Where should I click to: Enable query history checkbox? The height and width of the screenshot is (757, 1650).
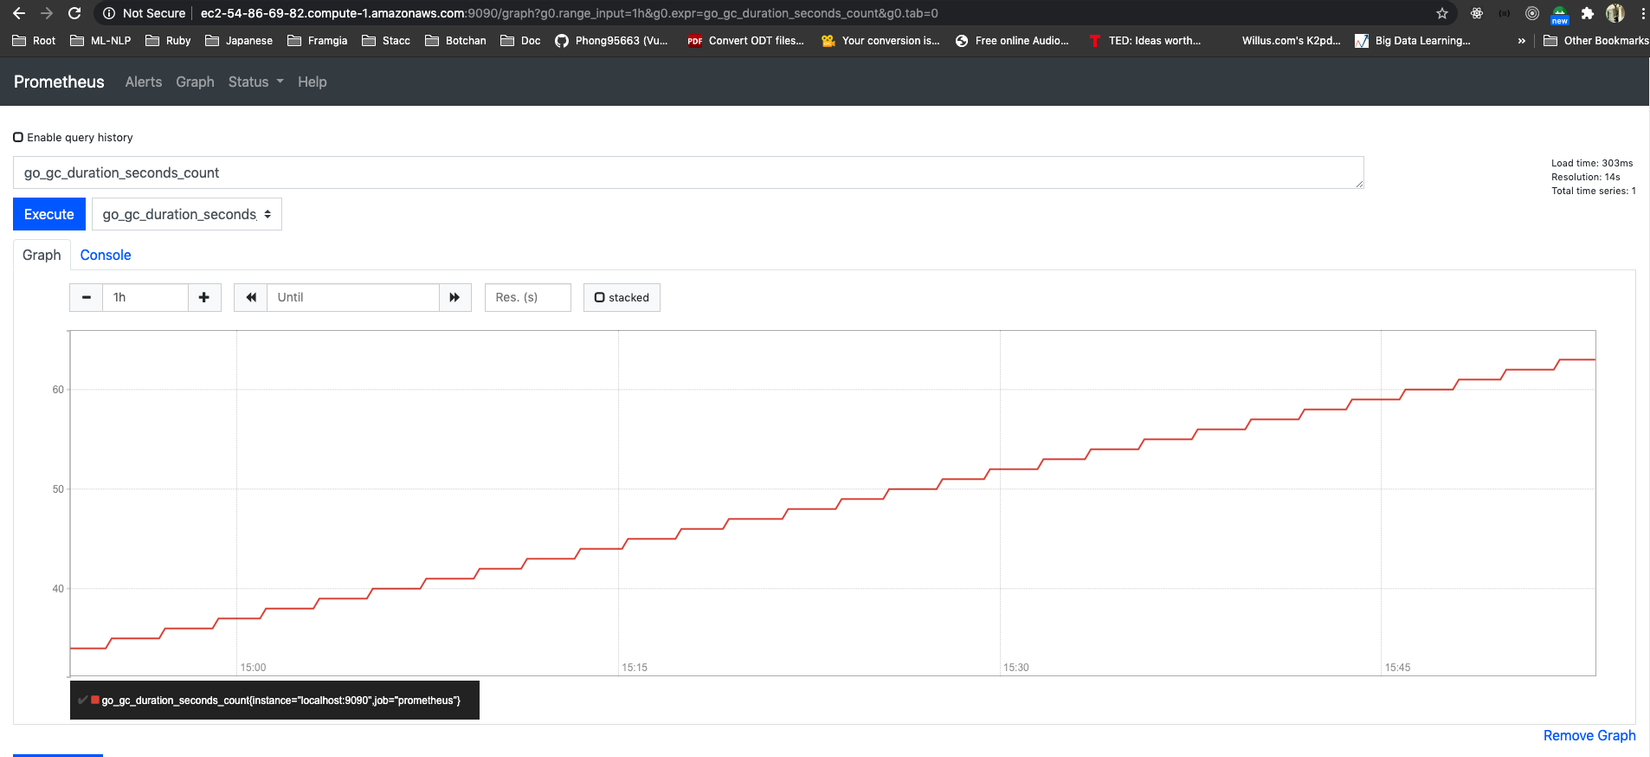pyautogui.click(x=18, y=137)
